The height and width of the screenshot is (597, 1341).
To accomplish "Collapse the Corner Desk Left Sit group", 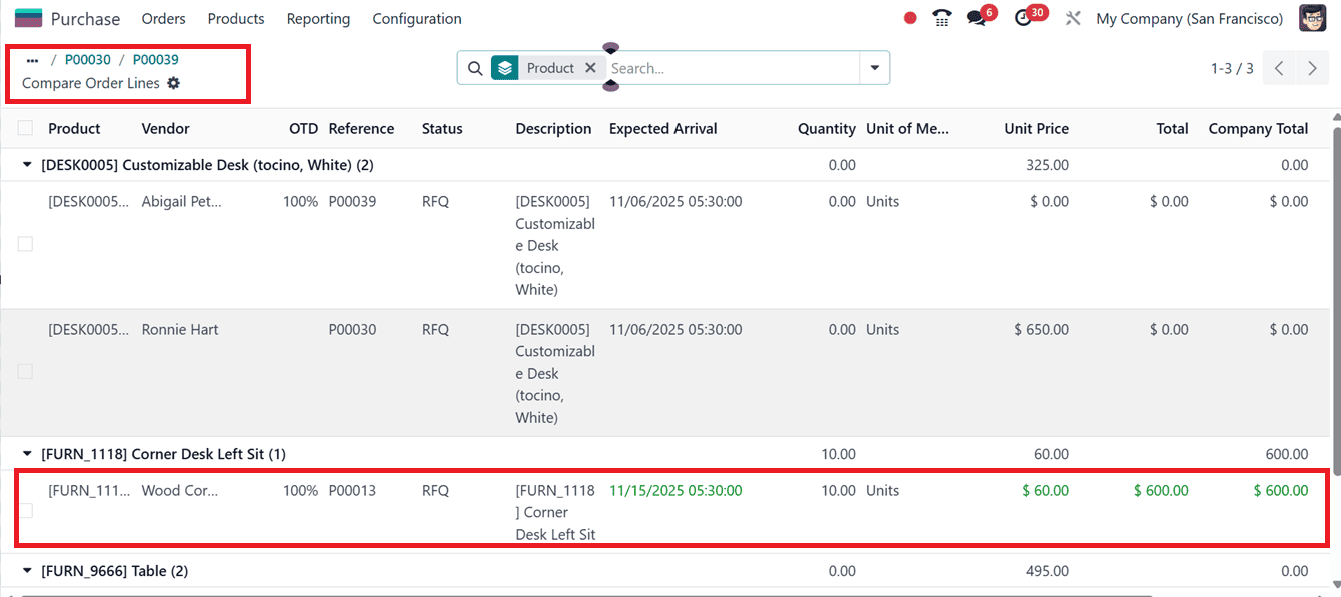I will click(28, 453).
